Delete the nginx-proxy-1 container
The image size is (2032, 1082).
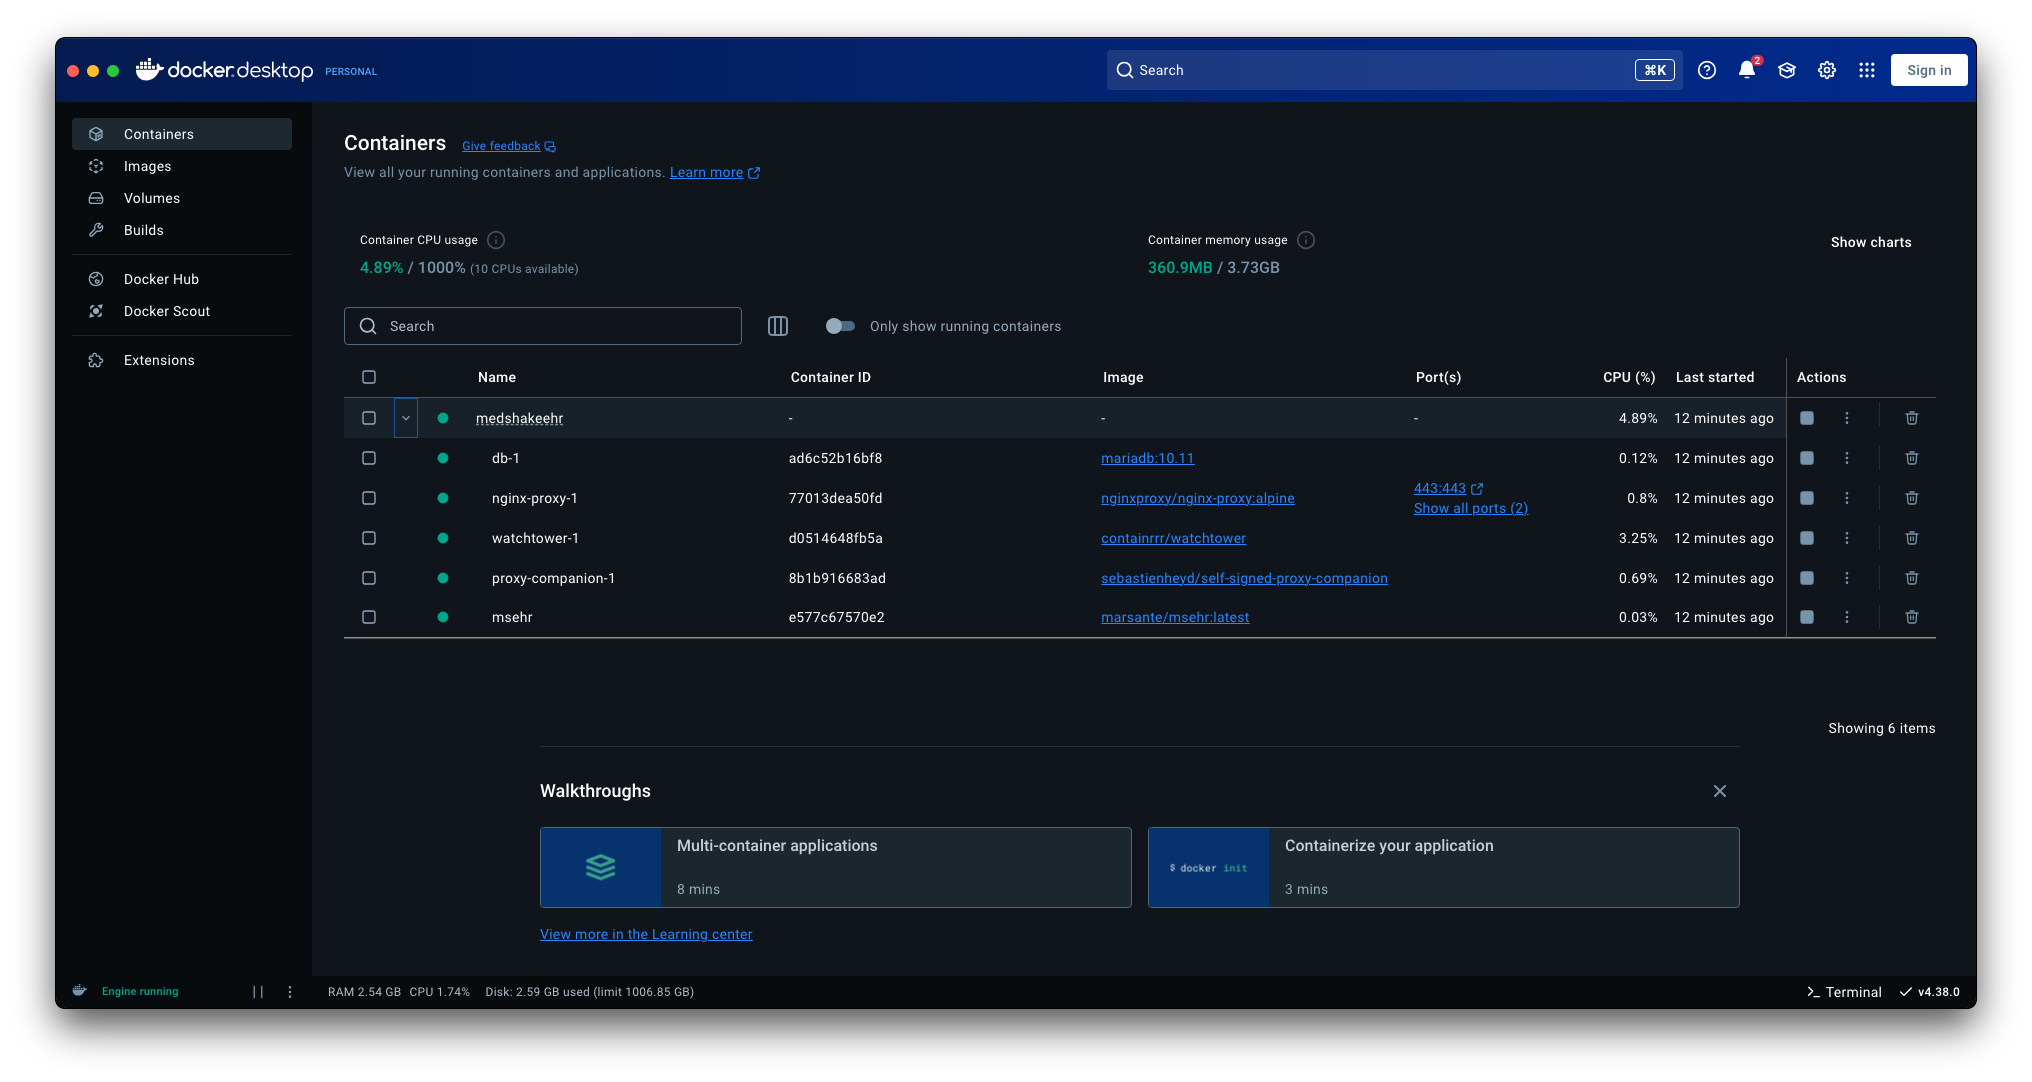coord(1912,498)
